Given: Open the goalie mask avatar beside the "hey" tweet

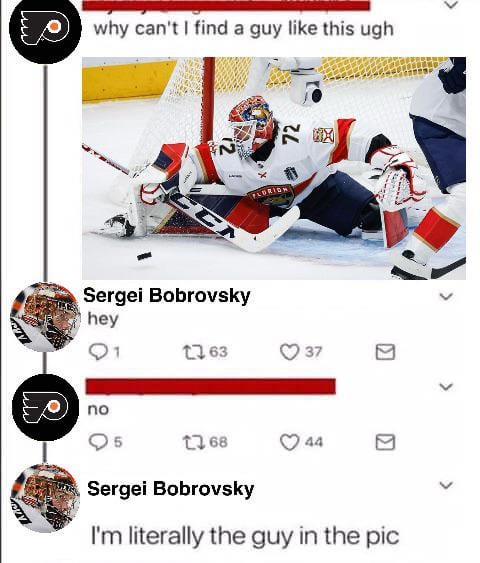Looking at the screenshot, I should point(46,317).
